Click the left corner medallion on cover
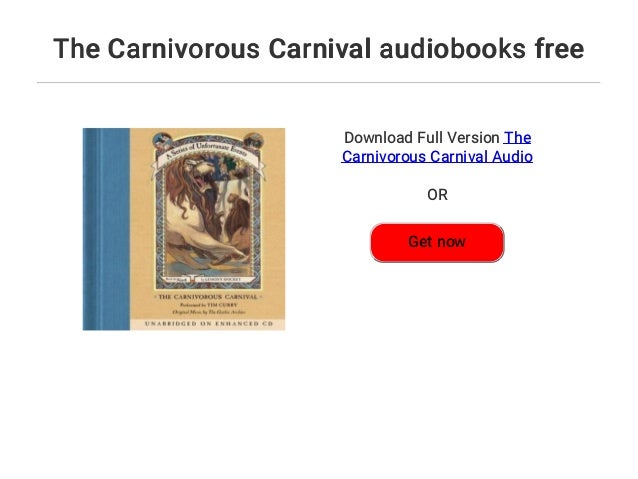 coord(161,140)
